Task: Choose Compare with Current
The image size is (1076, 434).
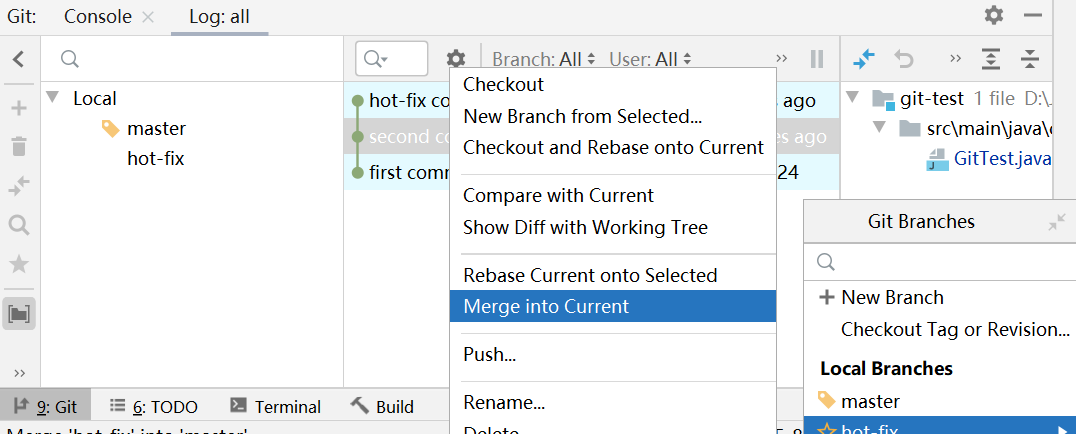Action: click(x=613, y=196)
